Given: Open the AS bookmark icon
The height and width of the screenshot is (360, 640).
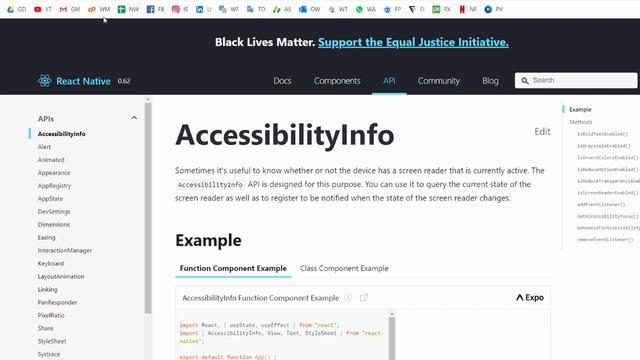Looking at the screenshot, I should click(277, 9).
